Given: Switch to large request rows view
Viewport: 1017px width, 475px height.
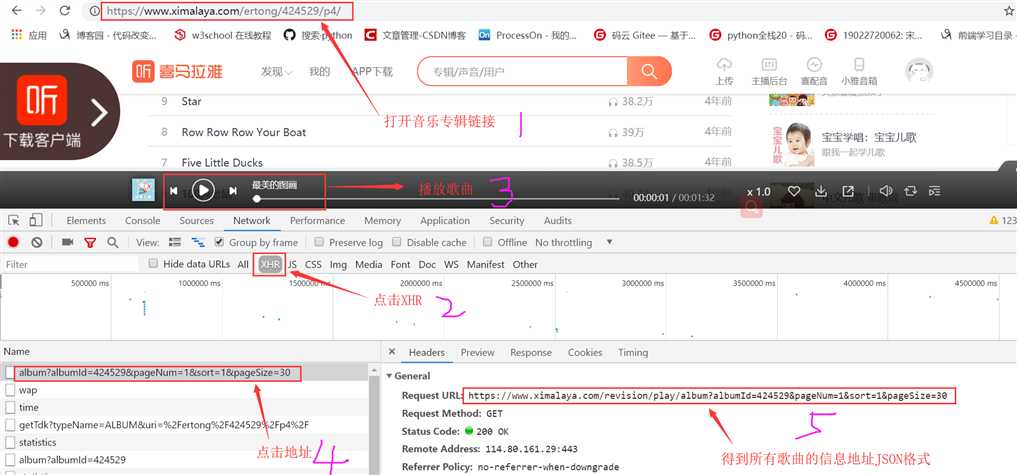Looking at the screenshot, I should point(174,242).
